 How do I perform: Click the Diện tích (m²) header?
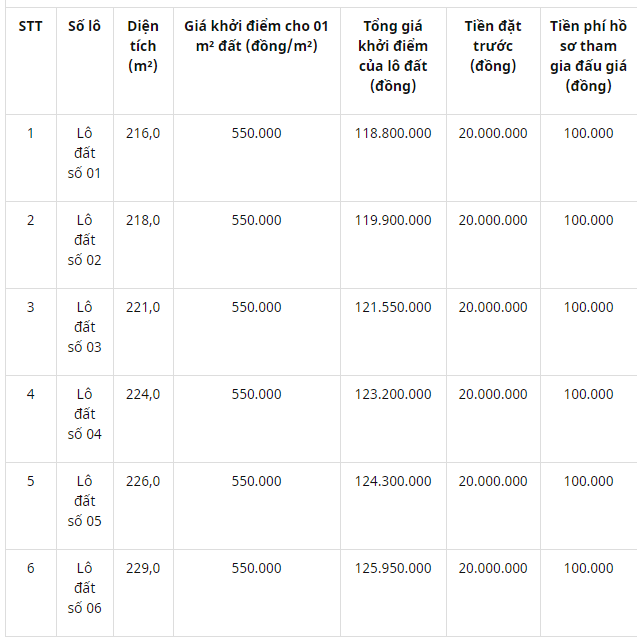(x=143, y=46)
